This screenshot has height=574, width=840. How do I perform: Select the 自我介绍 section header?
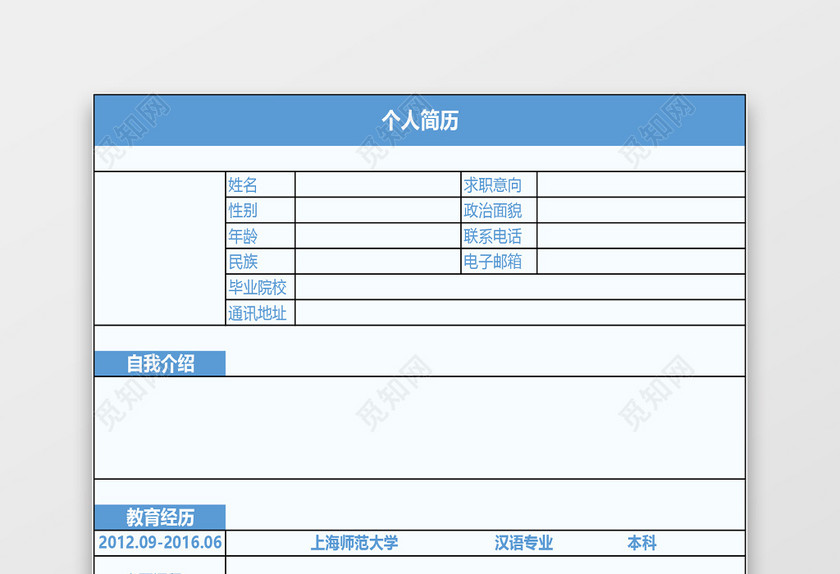pyautogui.click(x=160, y=363)
